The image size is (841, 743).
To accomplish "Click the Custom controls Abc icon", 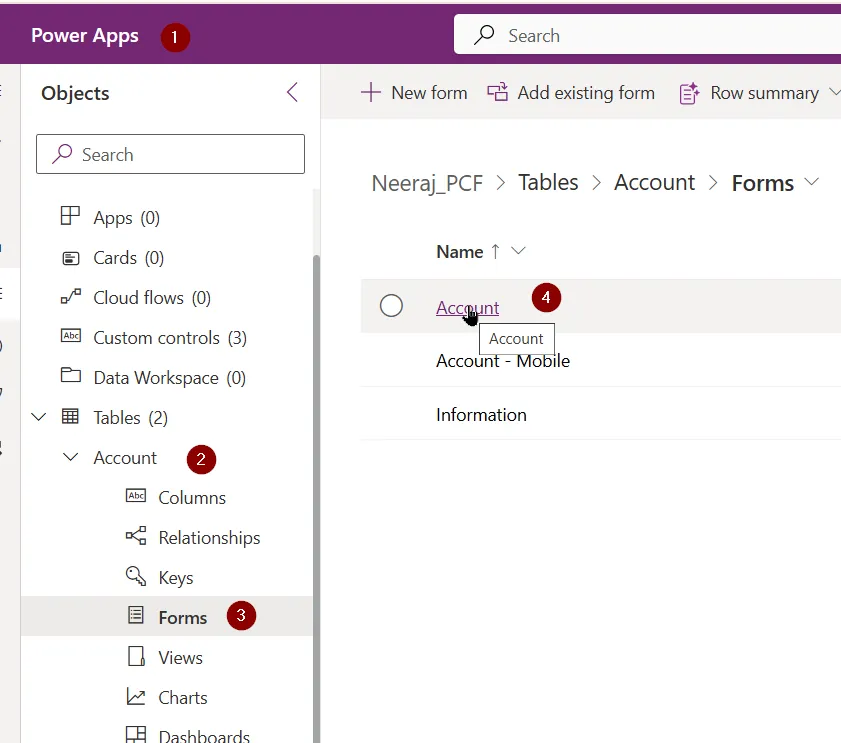I will 71,336.
